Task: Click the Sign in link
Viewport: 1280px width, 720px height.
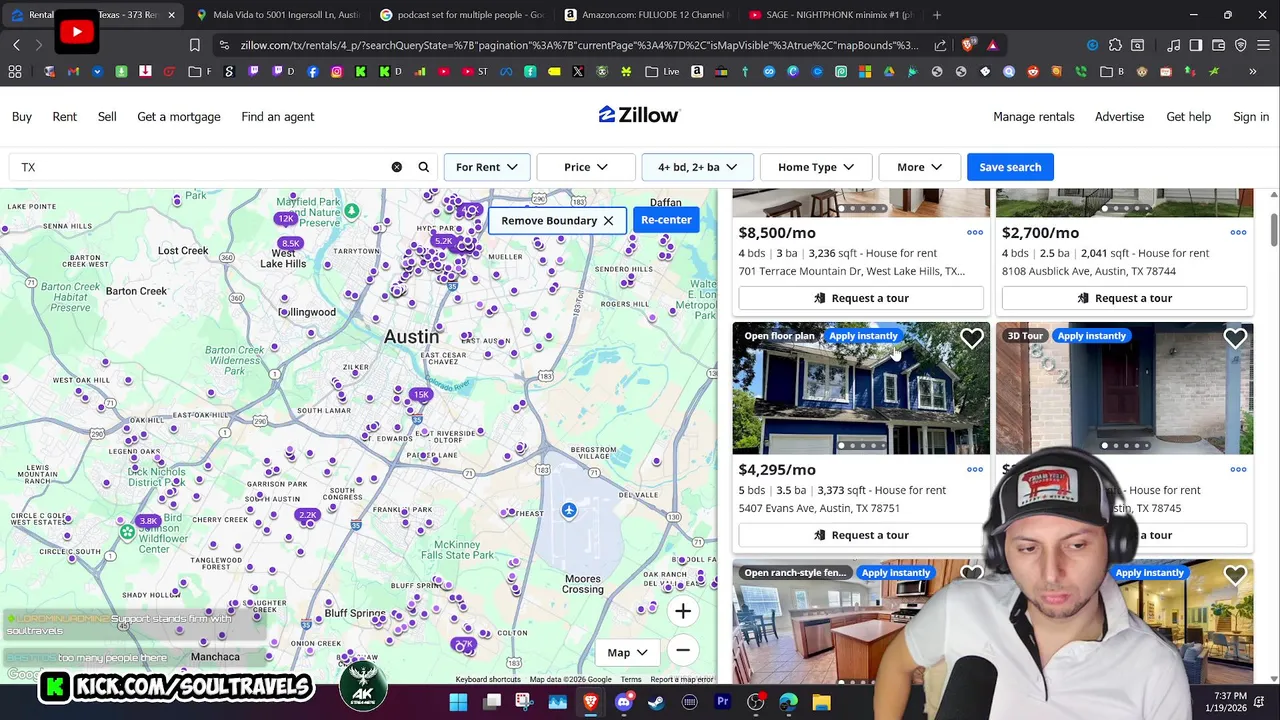Action: click(1251, 117)
